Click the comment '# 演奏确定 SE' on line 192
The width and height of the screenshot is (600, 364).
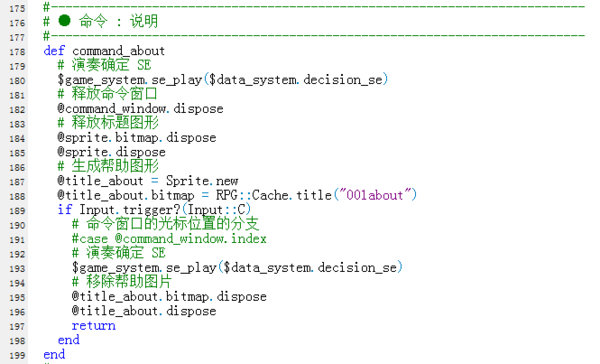point(119,253)
